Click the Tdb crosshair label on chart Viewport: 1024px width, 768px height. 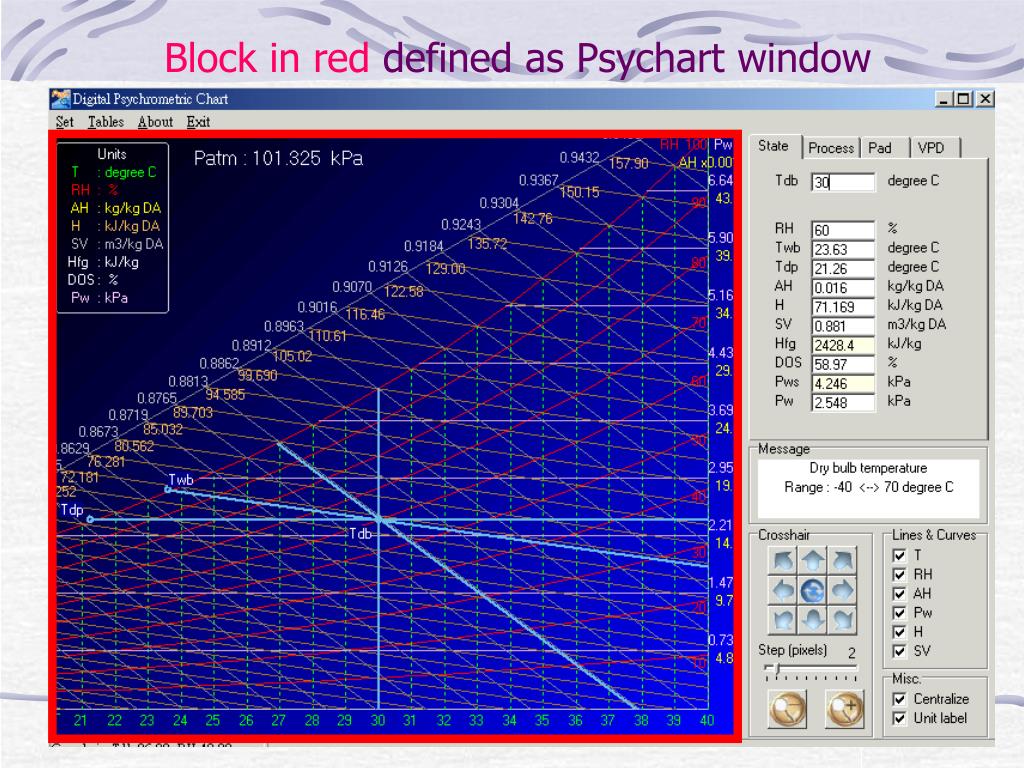[x=360, y=534]
